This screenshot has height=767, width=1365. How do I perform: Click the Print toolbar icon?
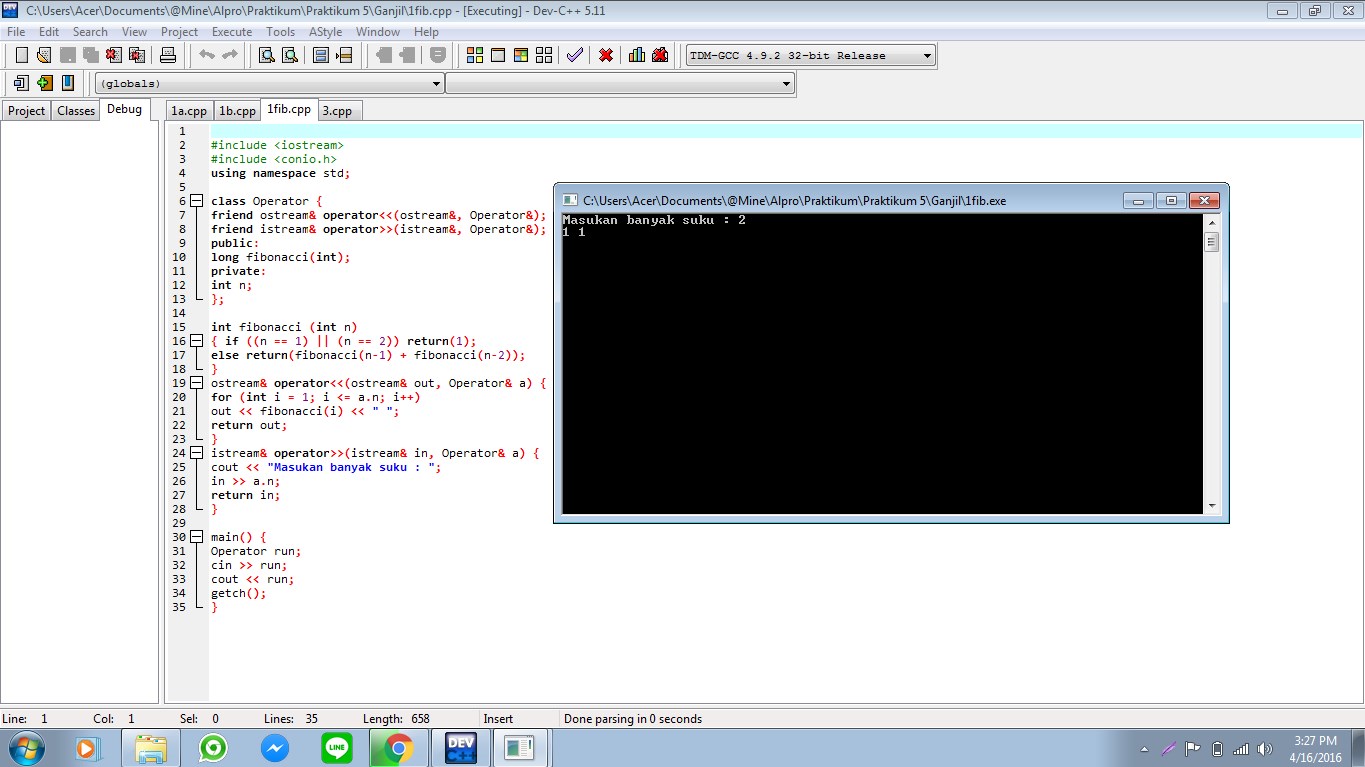pyautogui.click(x=168, y=55)
